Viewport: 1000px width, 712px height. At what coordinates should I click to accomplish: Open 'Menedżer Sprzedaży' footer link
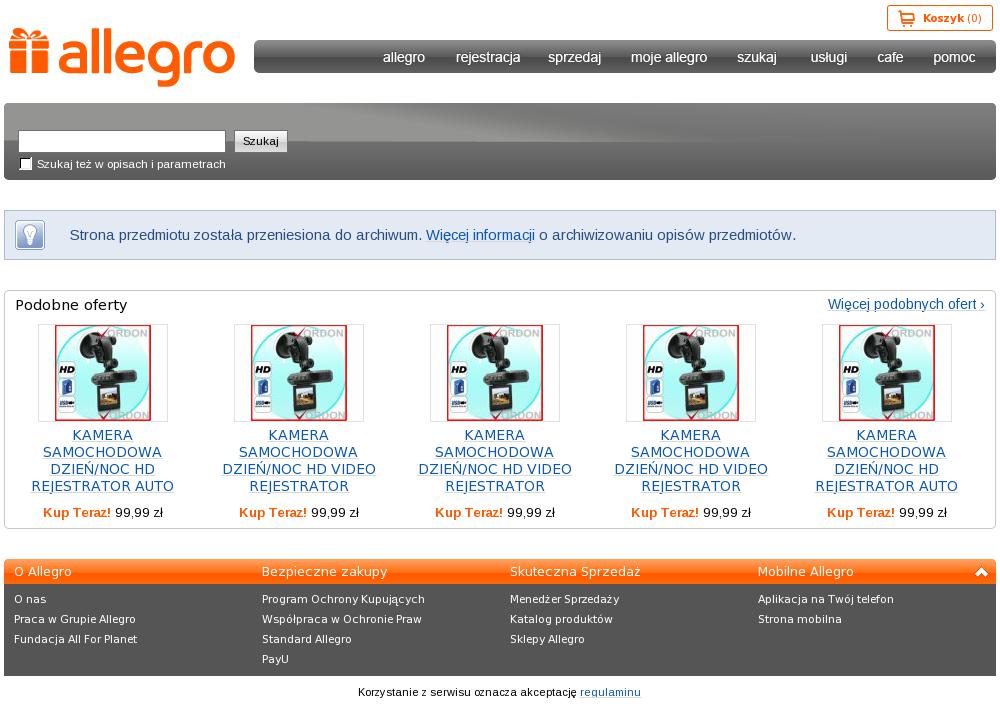point(564,600)
